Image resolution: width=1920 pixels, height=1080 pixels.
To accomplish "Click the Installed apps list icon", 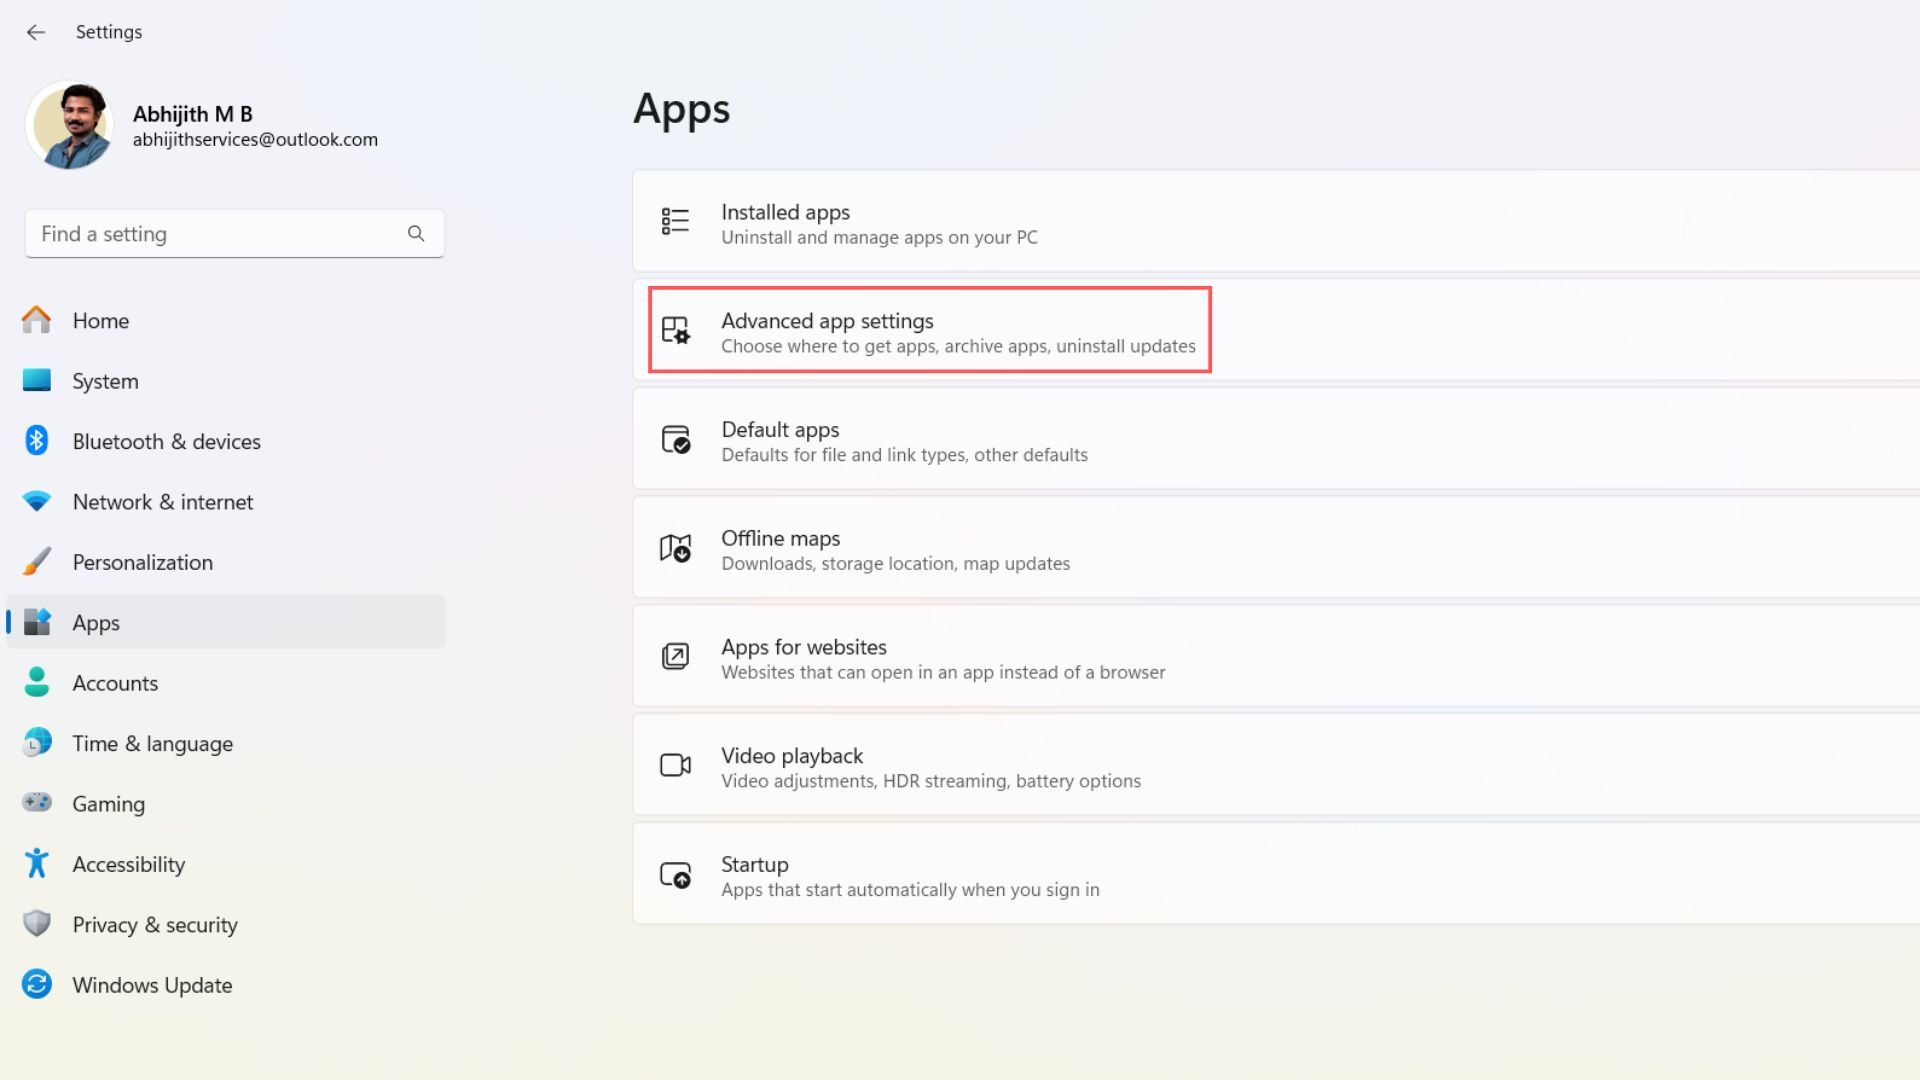I will [675, 221].
